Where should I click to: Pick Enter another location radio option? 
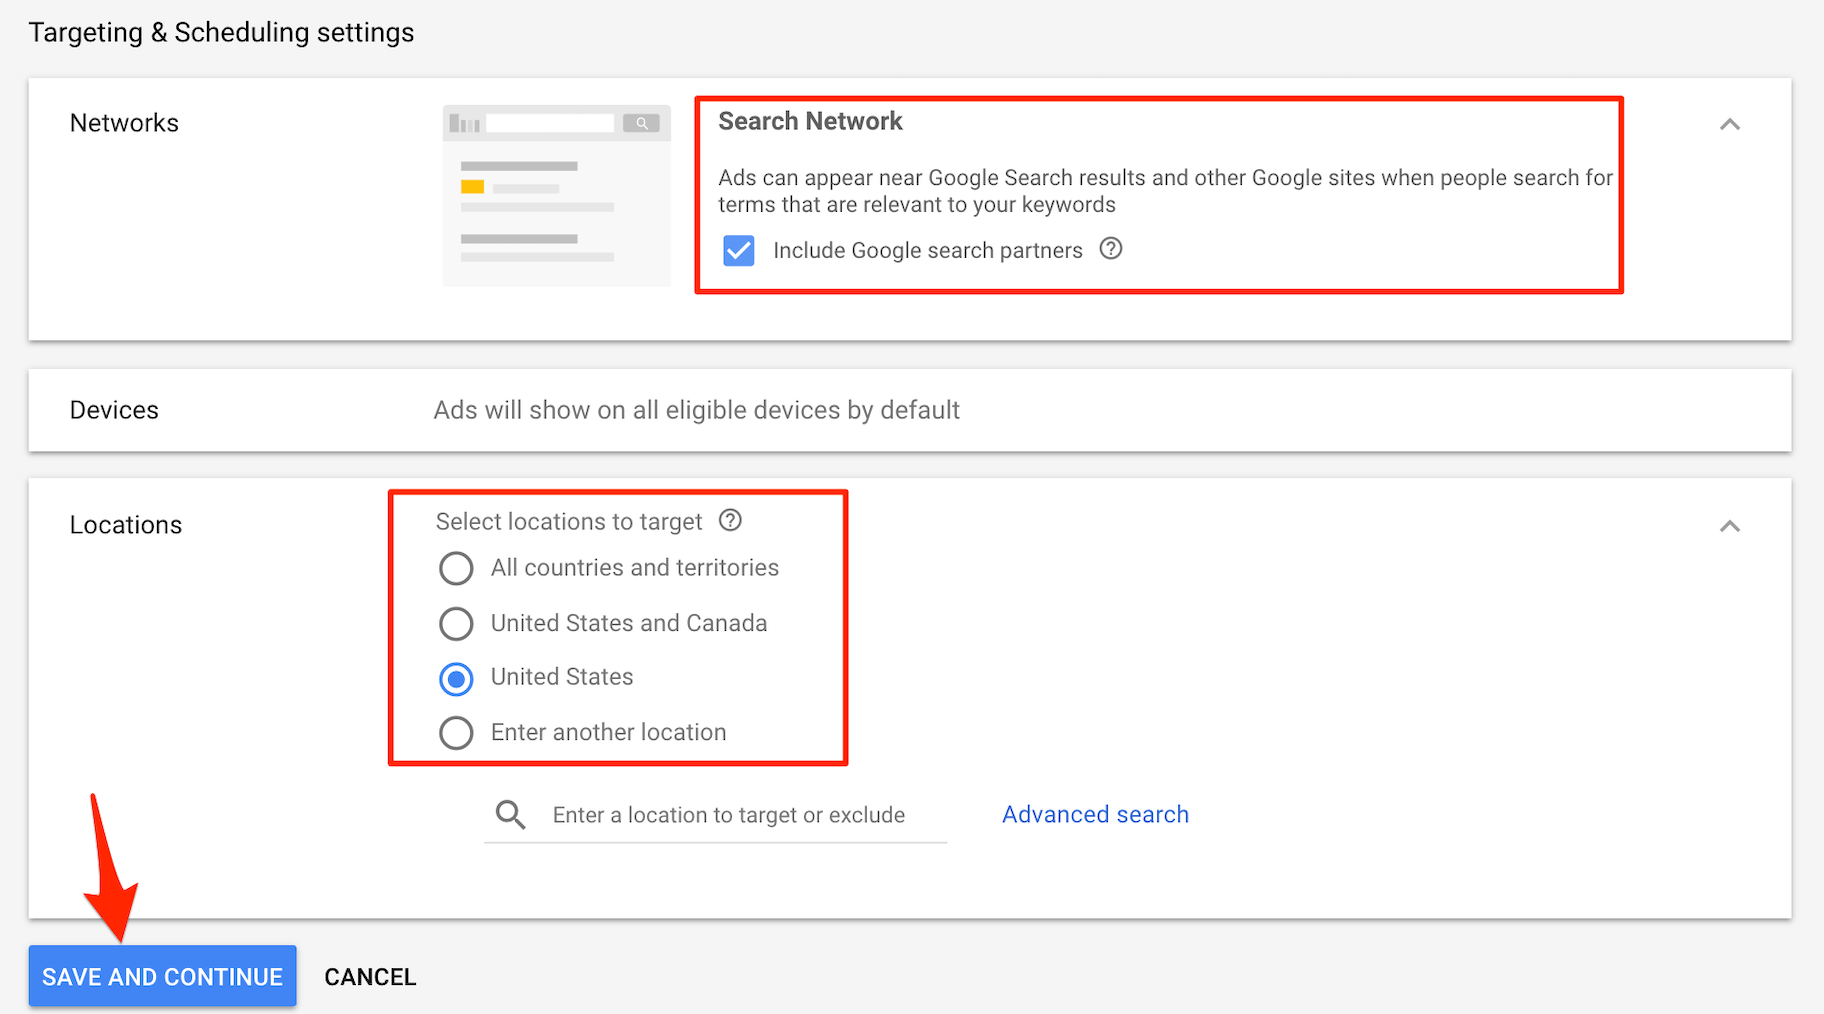(456, 733)
